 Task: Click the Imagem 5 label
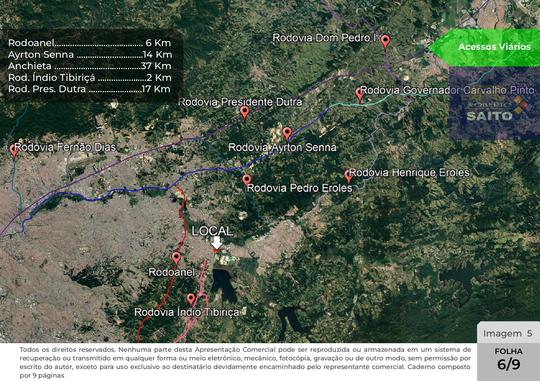(508, 333)
